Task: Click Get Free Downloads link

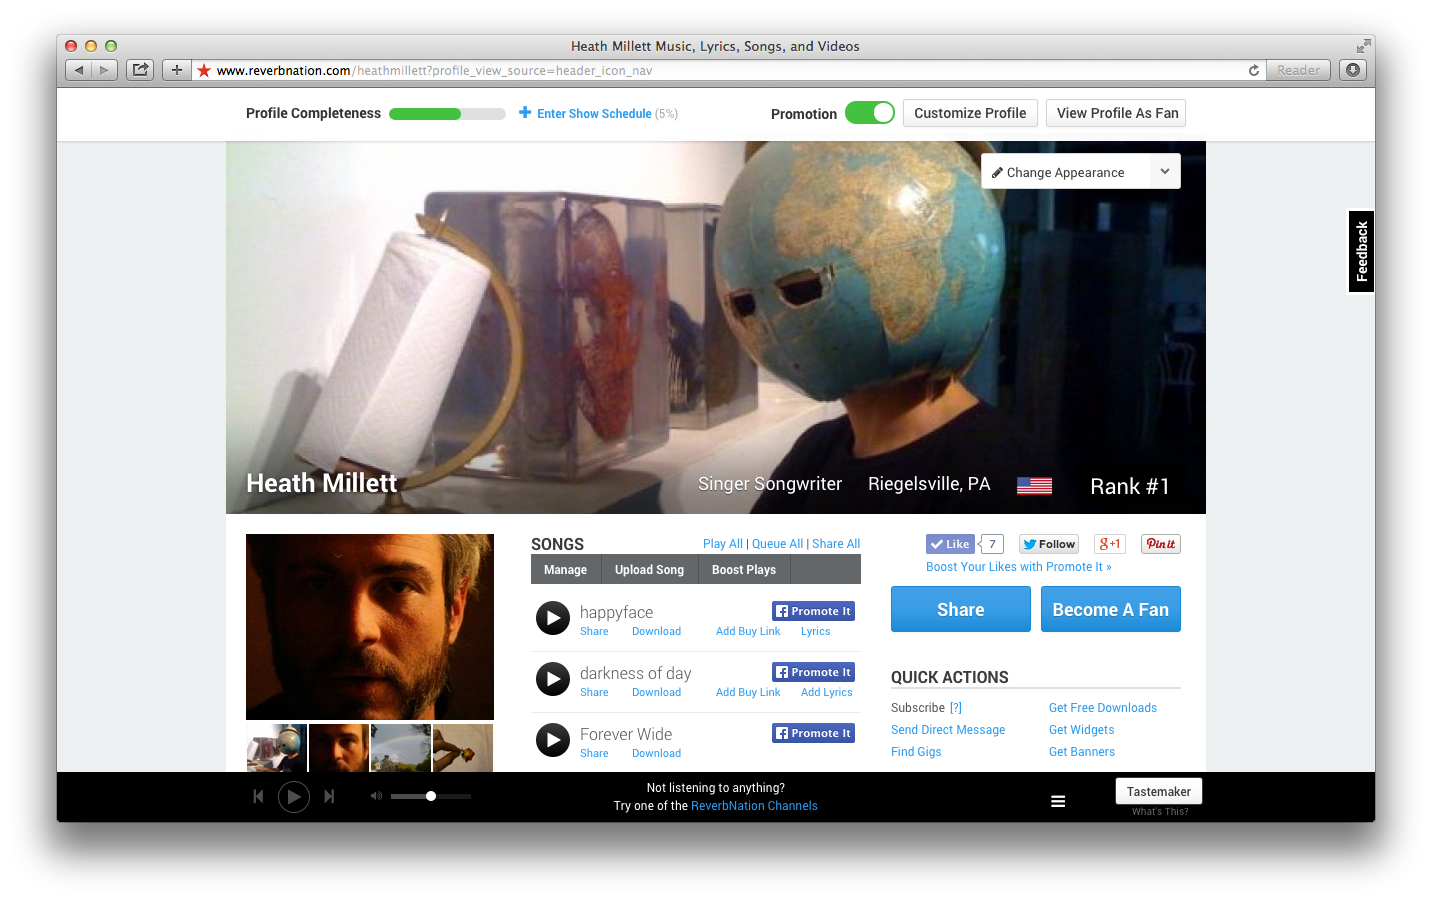Action: coord(1103,708)
